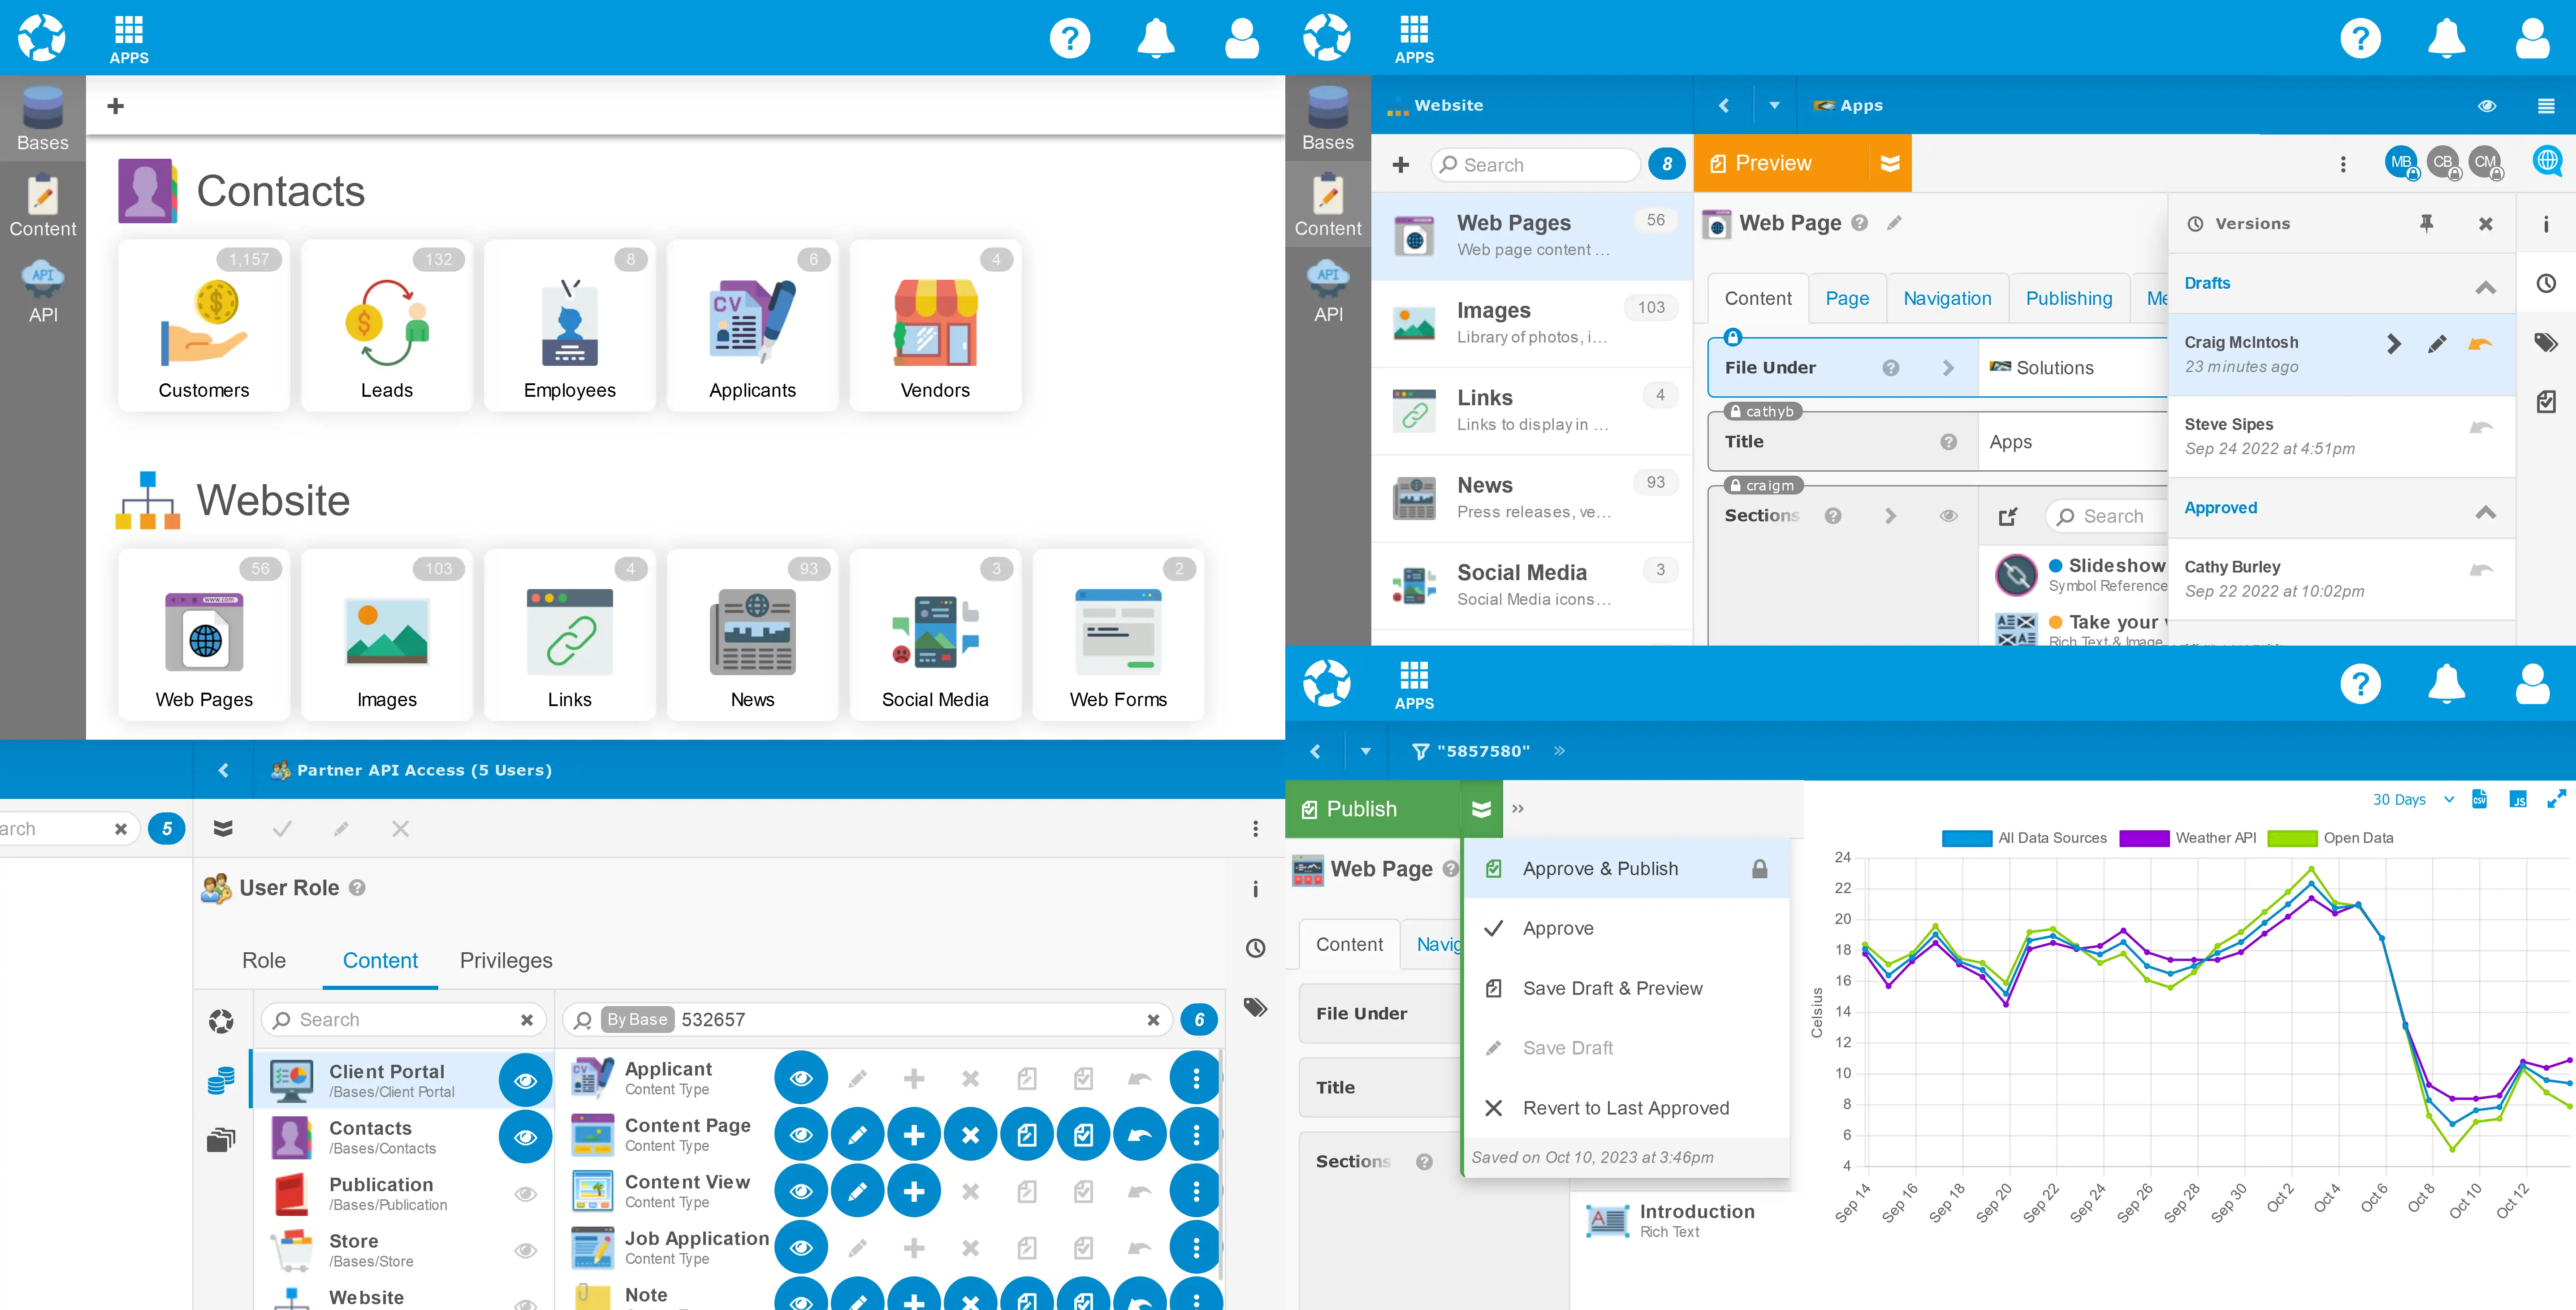
Task: Expand the orange Preview button dropdown
Action: tap(1889, 163)
